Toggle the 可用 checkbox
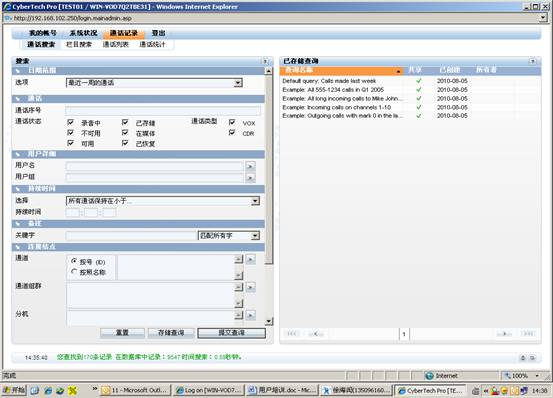Screen dimensions: 553x398 coord(71,143)
